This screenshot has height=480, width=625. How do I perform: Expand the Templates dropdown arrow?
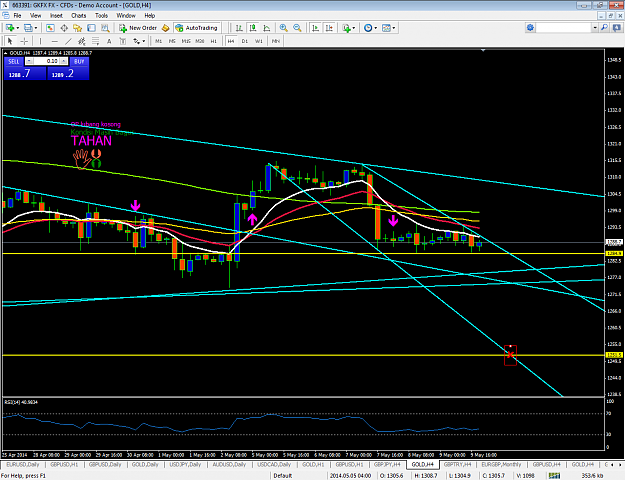394,28
